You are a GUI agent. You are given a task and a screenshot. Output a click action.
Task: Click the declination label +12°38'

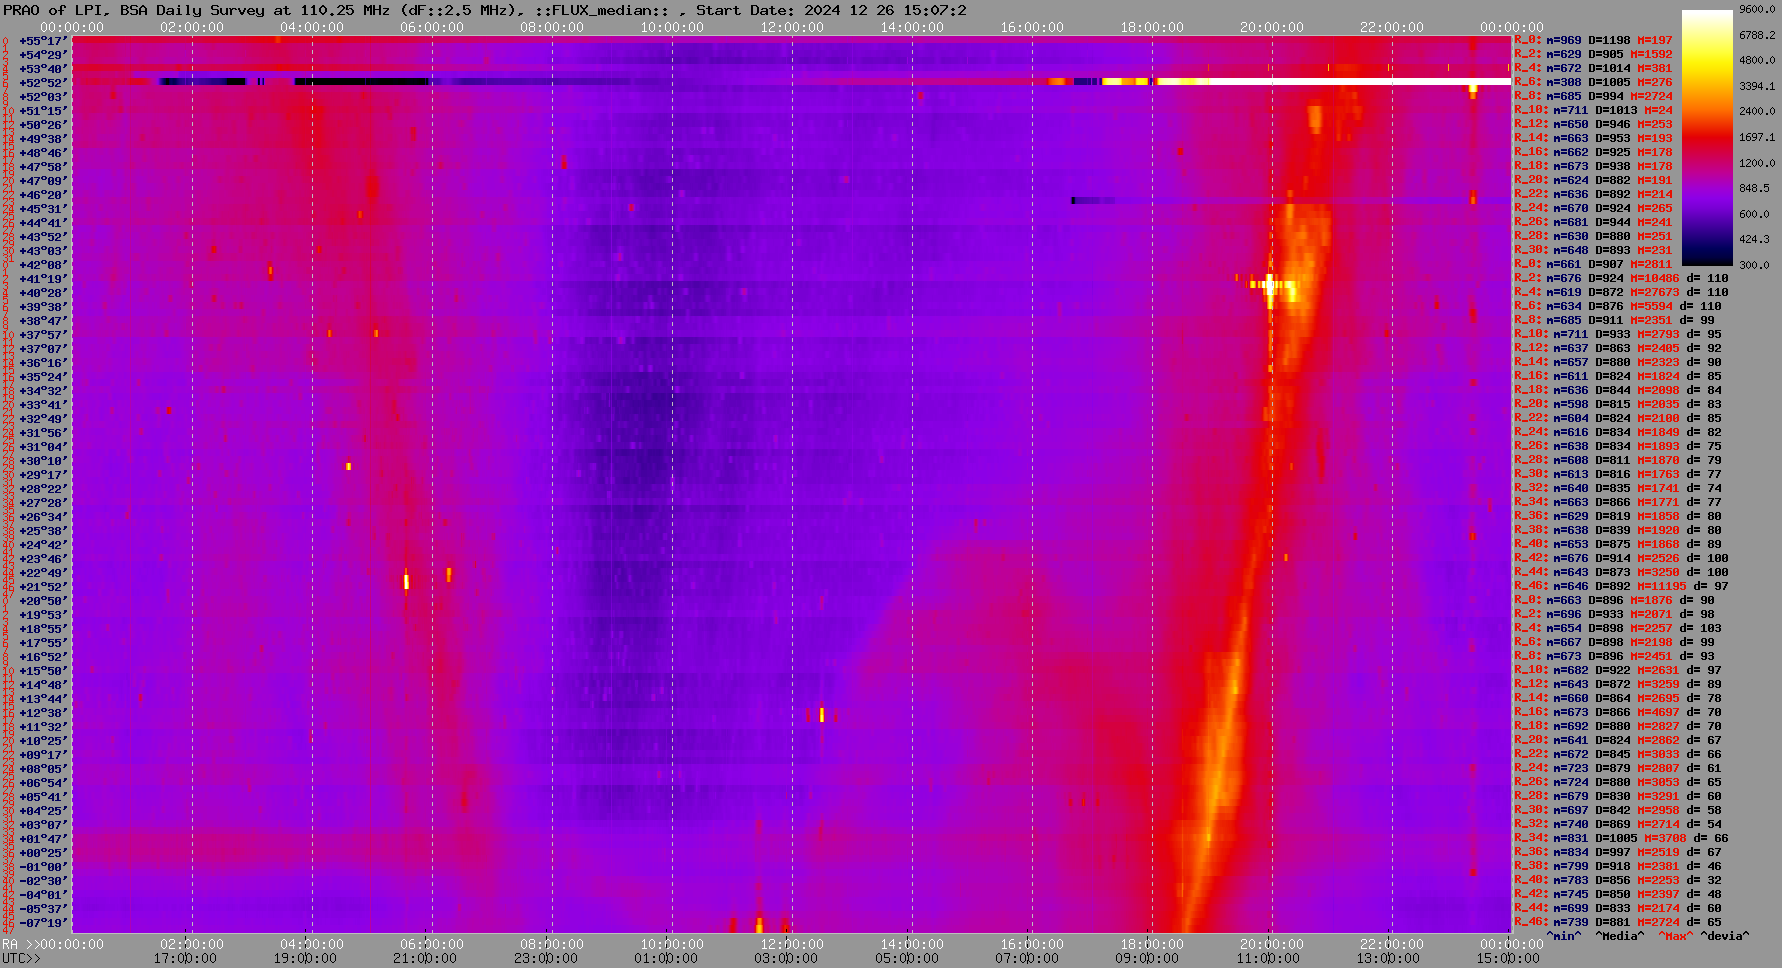(42, 713)
